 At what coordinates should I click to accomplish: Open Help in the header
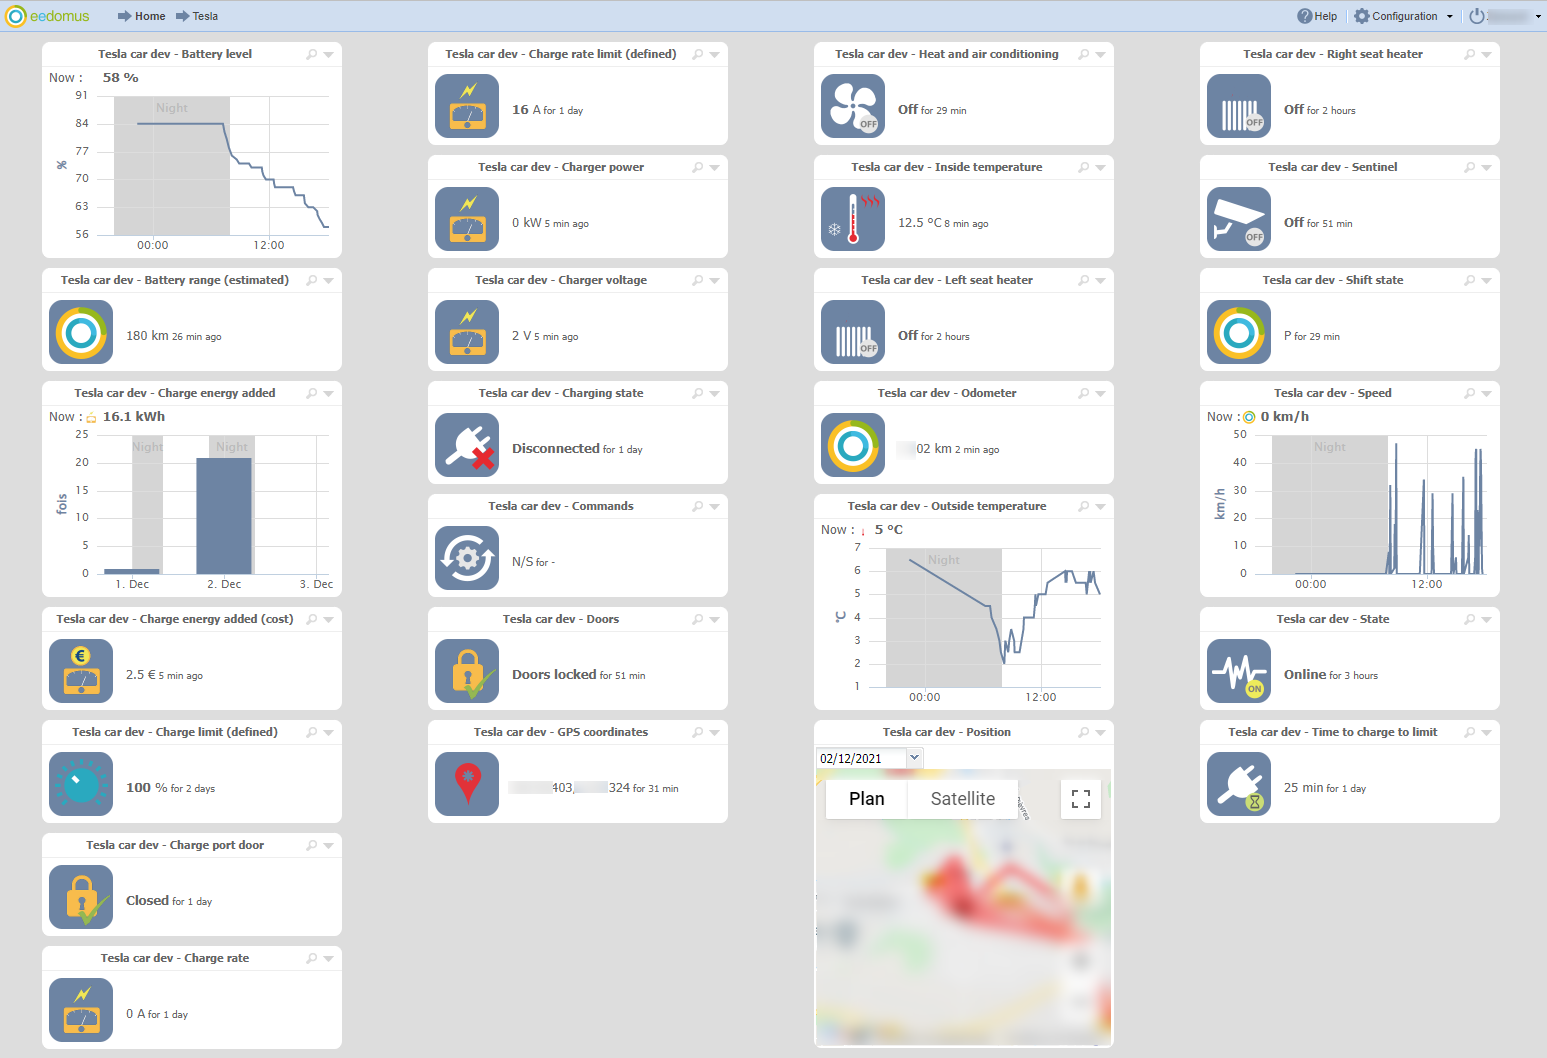tap(1317, 16)
